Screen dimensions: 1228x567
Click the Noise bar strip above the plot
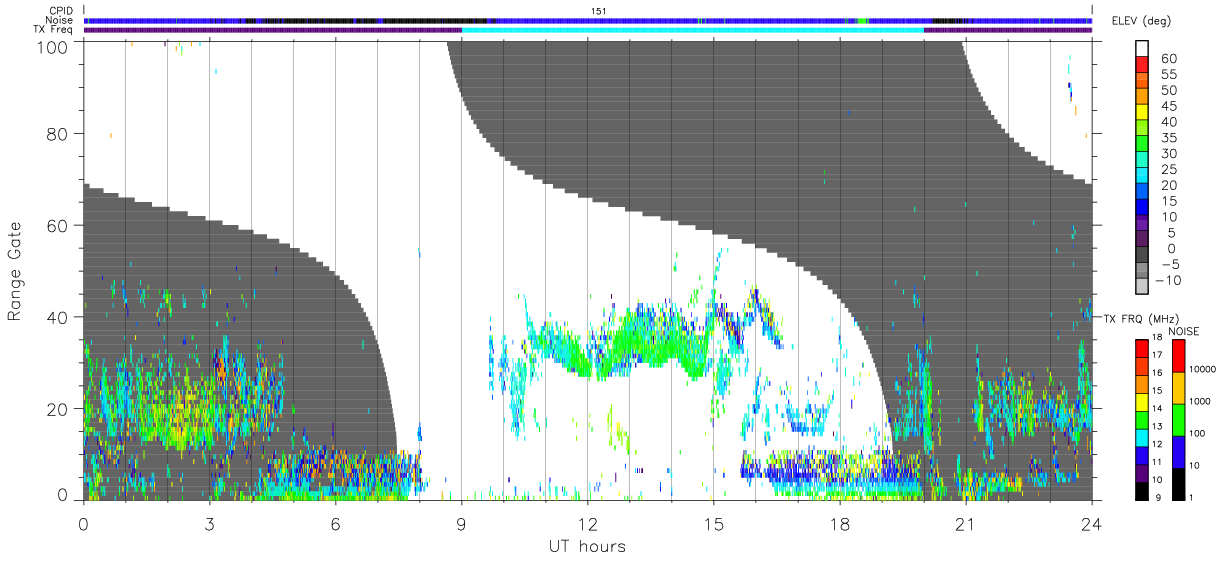587,20
